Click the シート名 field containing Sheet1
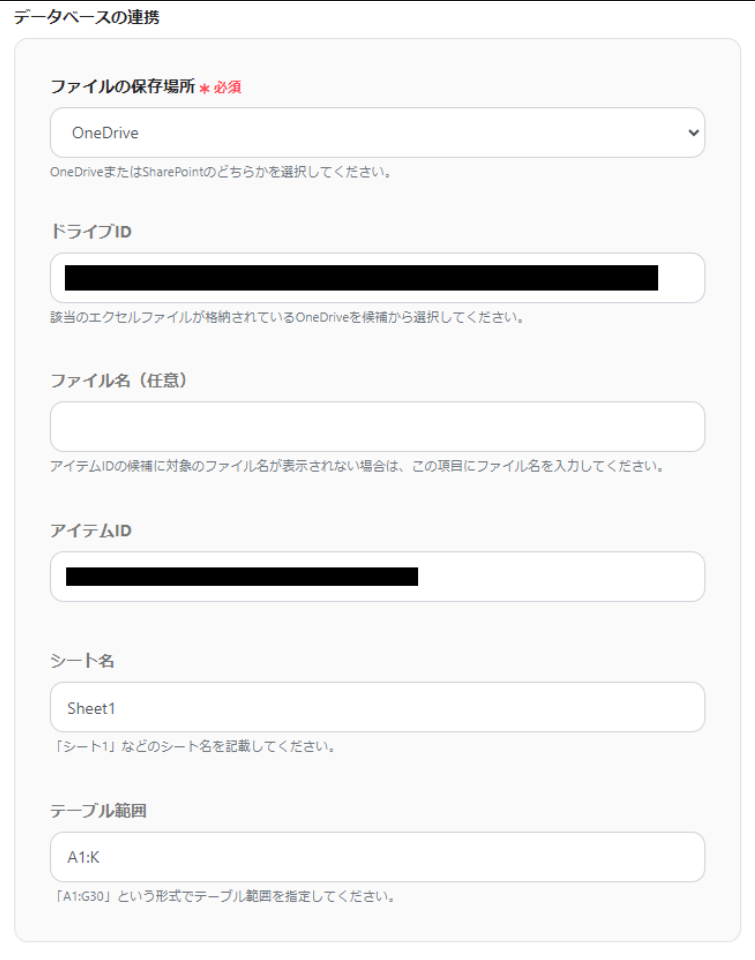Screen dimensions: 755x960 (377, 707)
